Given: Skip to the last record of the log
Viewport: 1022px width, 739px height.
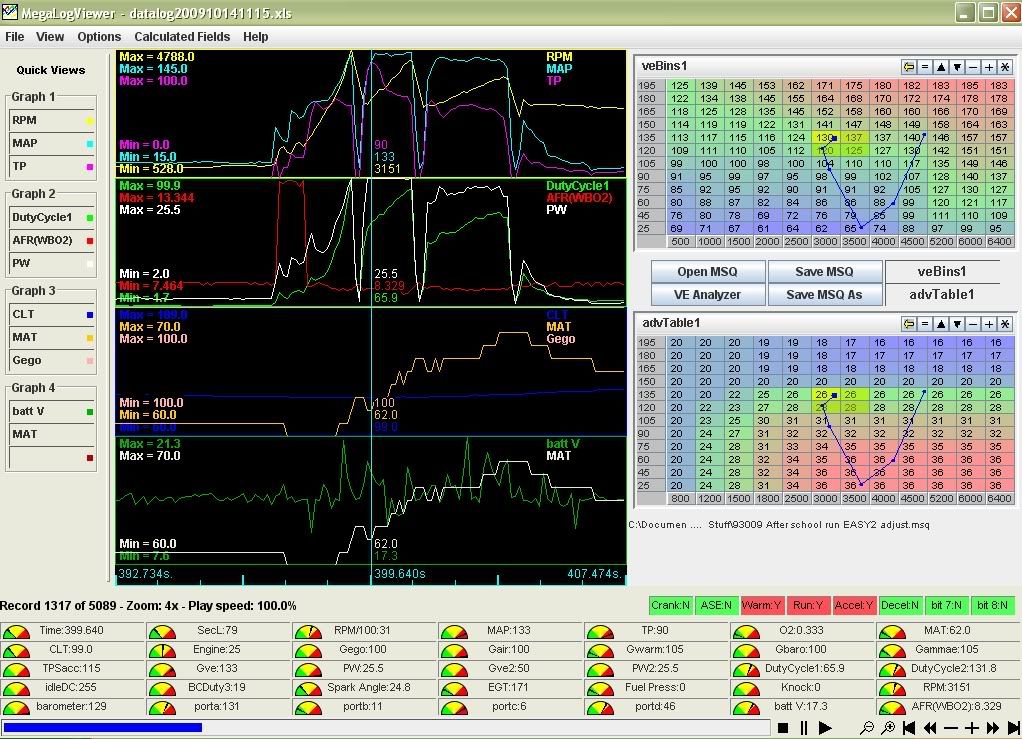Looking at the screenshot, I should 1012,728.
